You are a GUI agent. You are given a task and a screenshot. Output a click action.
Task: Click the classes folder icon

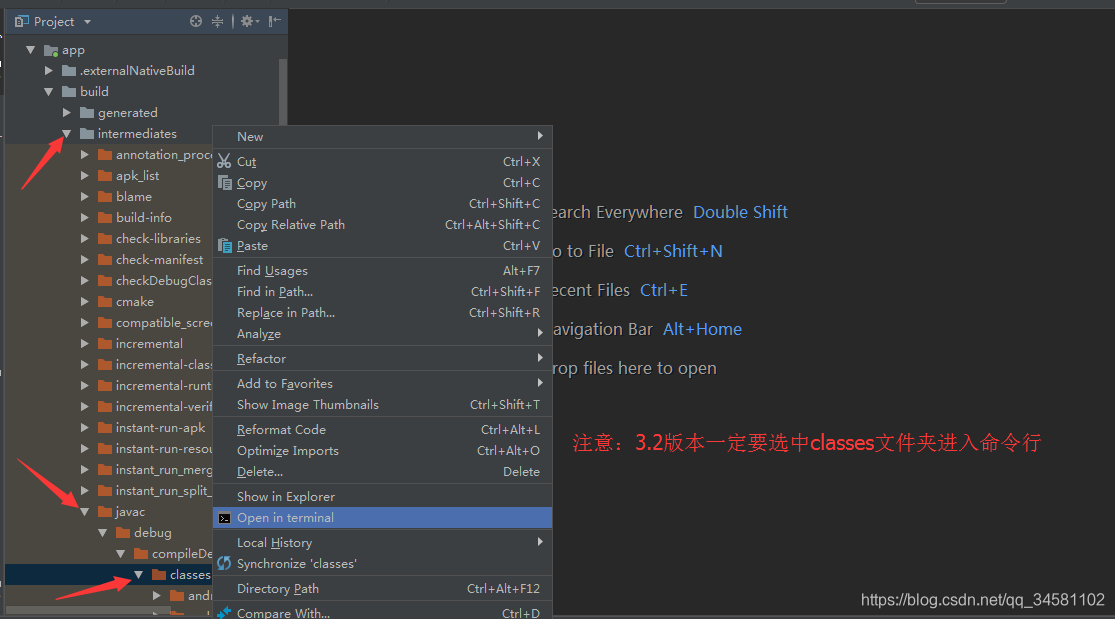click(x=159, y=574)
